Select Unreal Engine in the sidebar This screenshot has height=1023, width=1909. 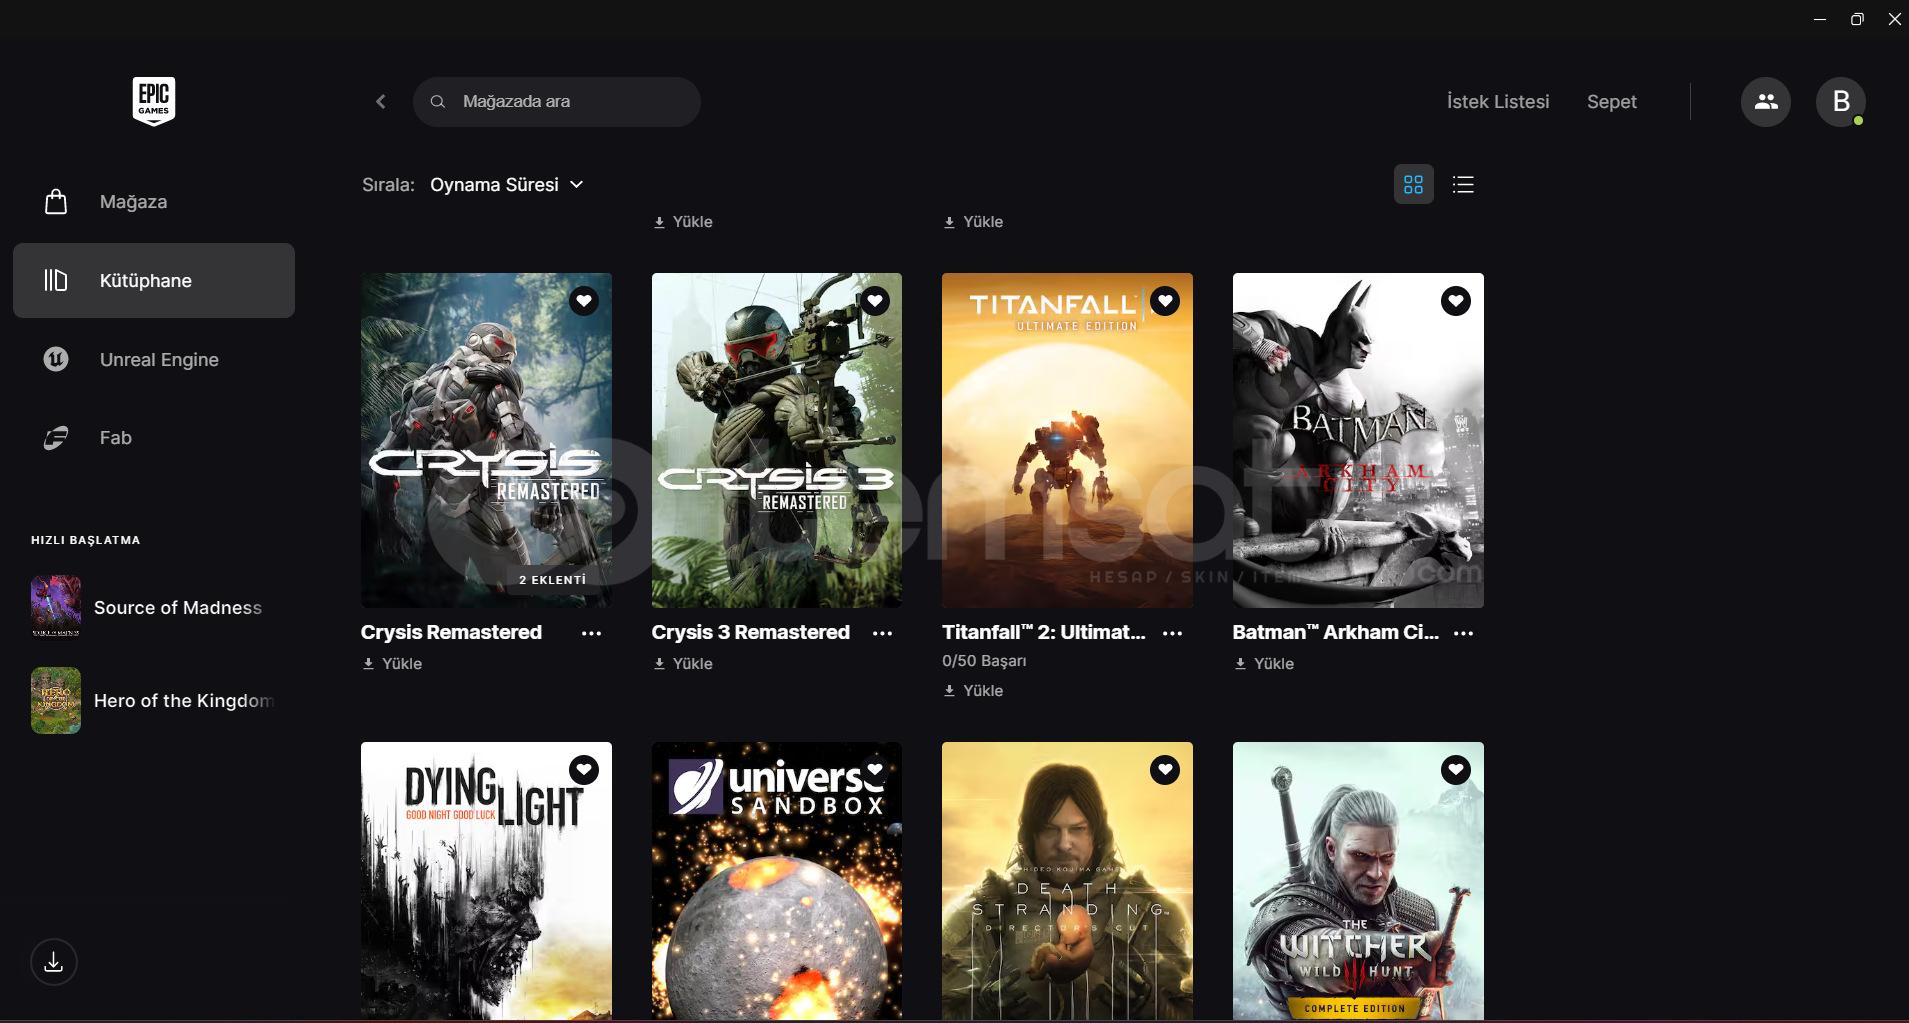tap(158, 360)
